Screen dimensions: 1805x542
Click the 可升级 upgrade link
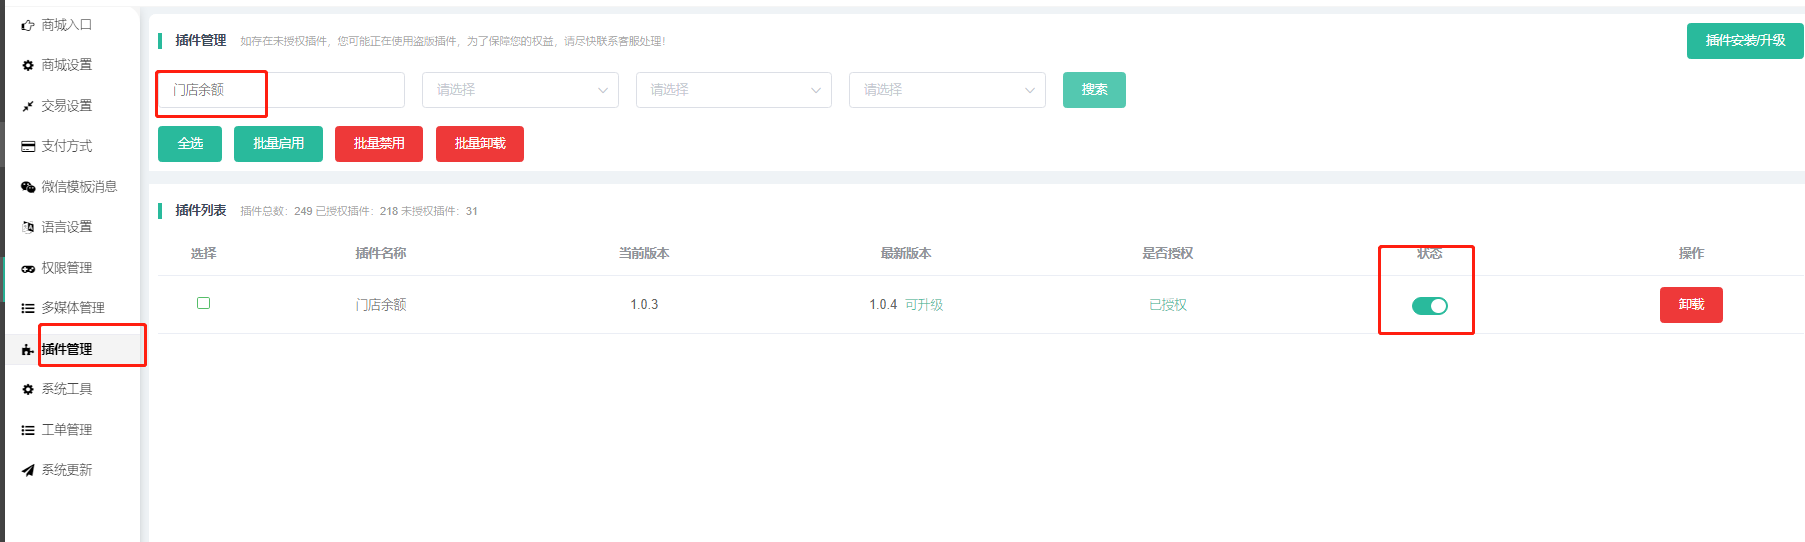(x=924, y=305)
